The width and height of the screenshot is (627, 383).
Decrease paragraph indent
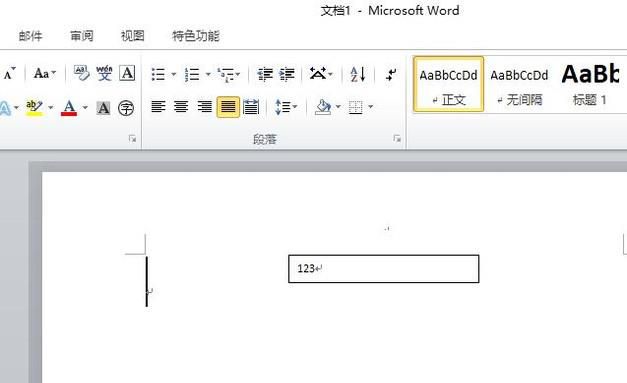point(265,74)
